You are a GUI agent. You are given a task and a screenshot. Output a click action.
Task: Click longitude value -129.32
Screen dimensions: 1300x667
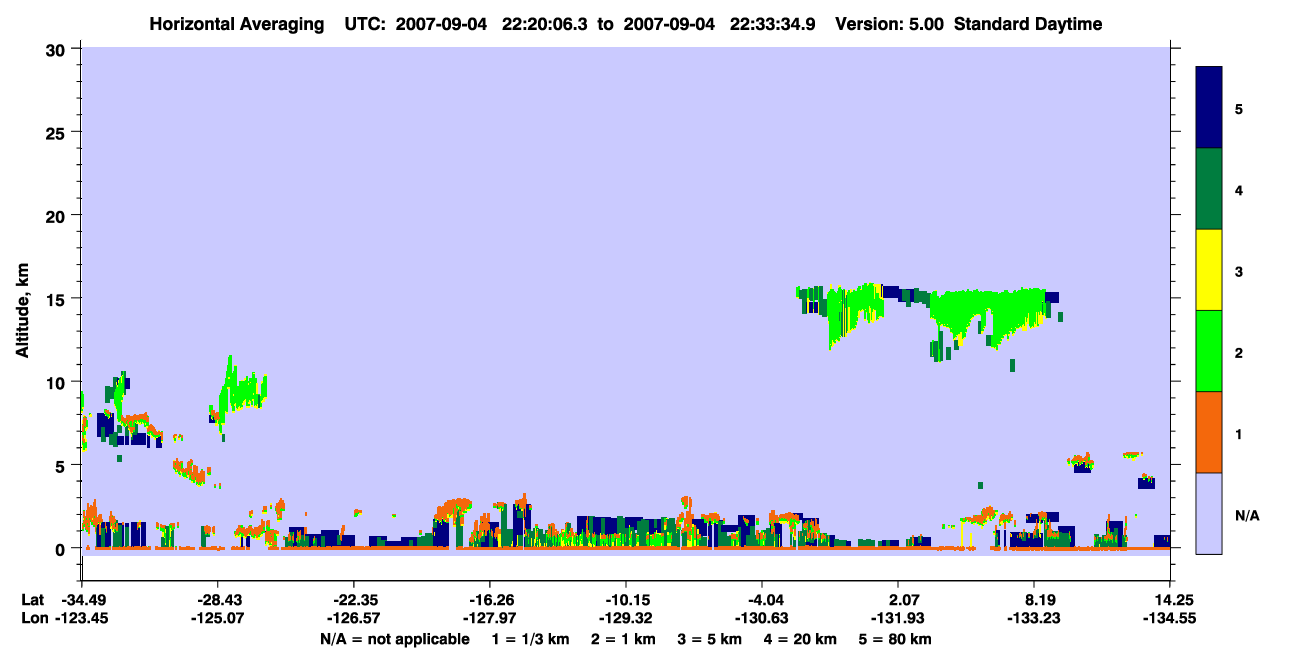[x=626, y=618]
